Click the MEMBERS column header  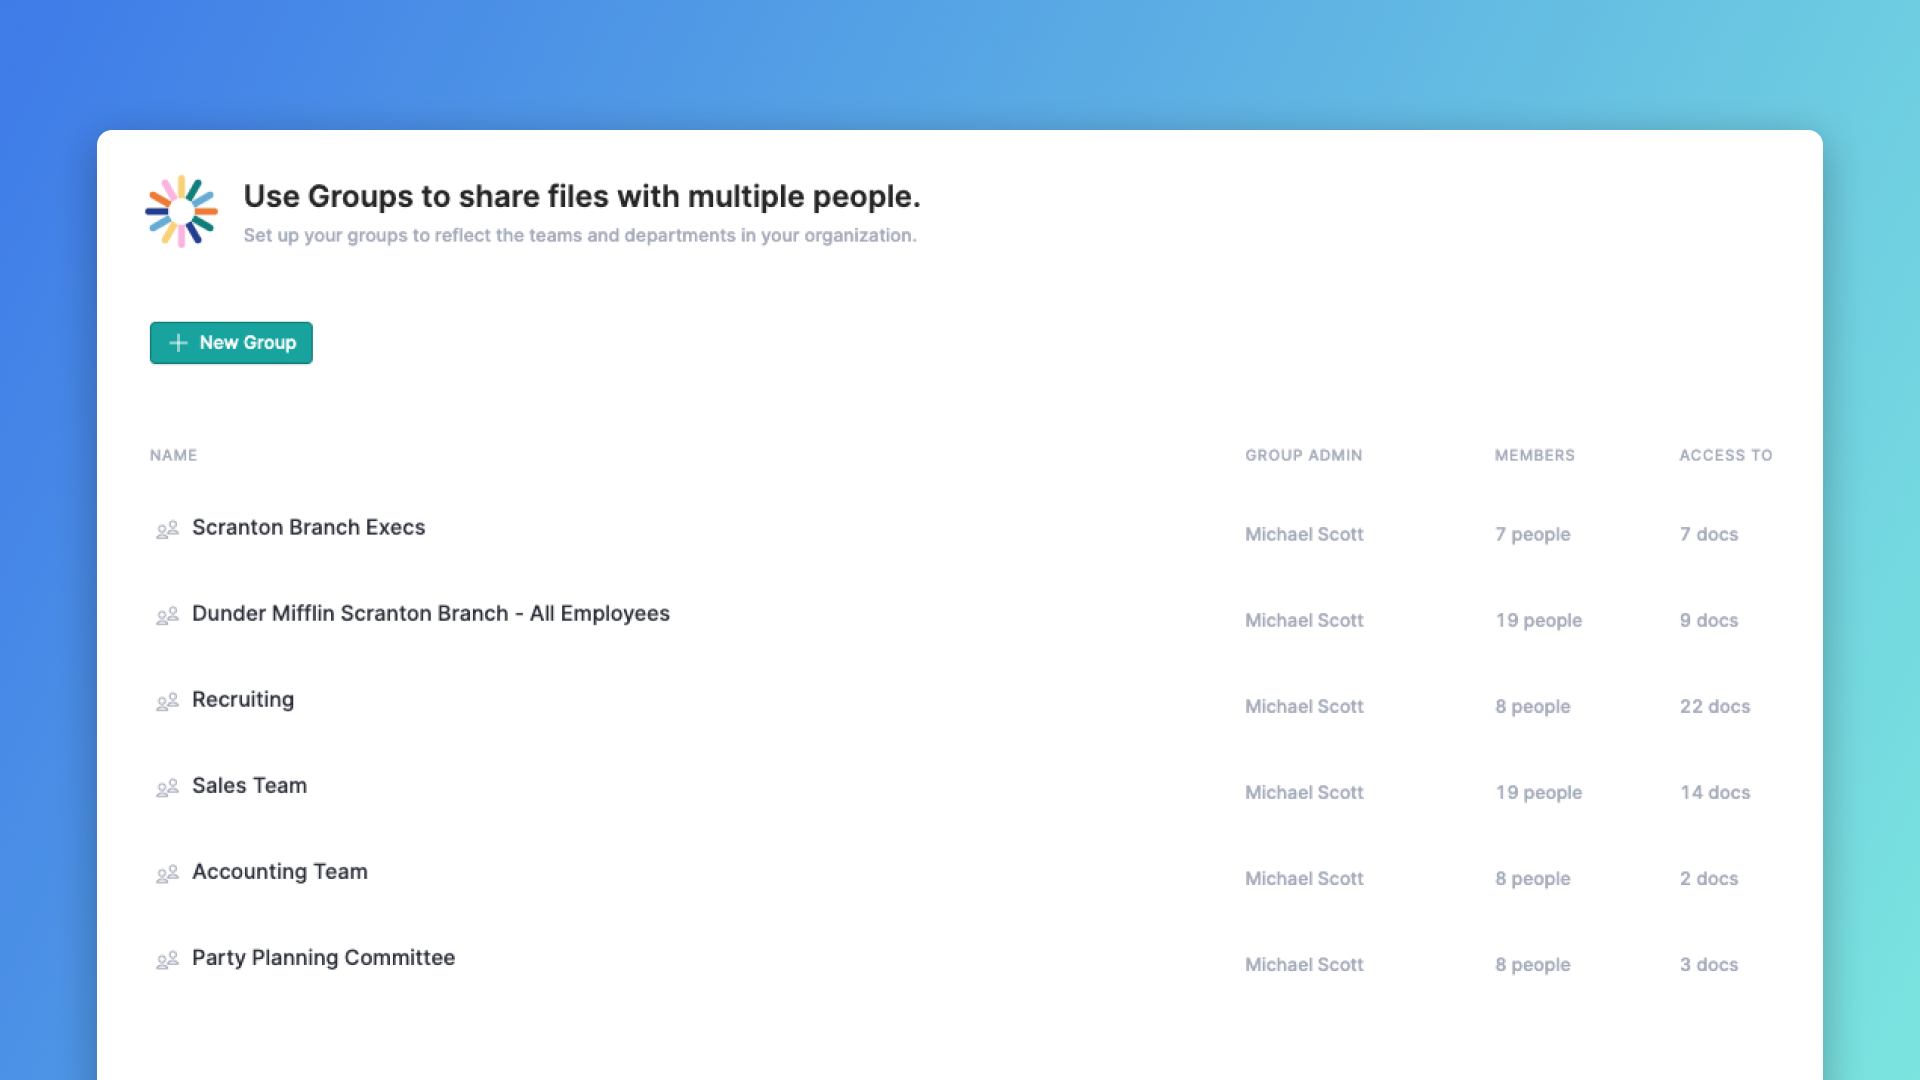point(1535,455)
